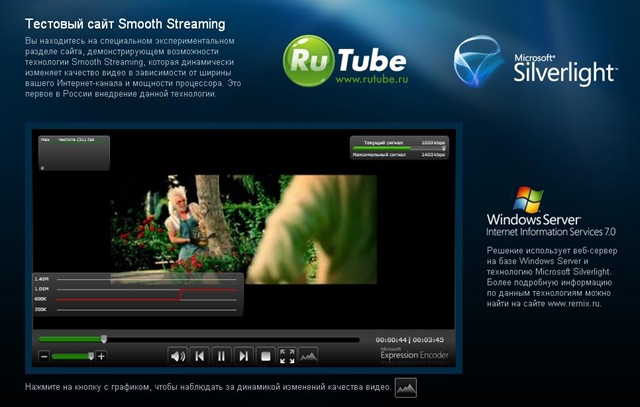The width and height of the screenshot is (640, 407).
Task: Click the Expression Encoder label
Action: 414,355
